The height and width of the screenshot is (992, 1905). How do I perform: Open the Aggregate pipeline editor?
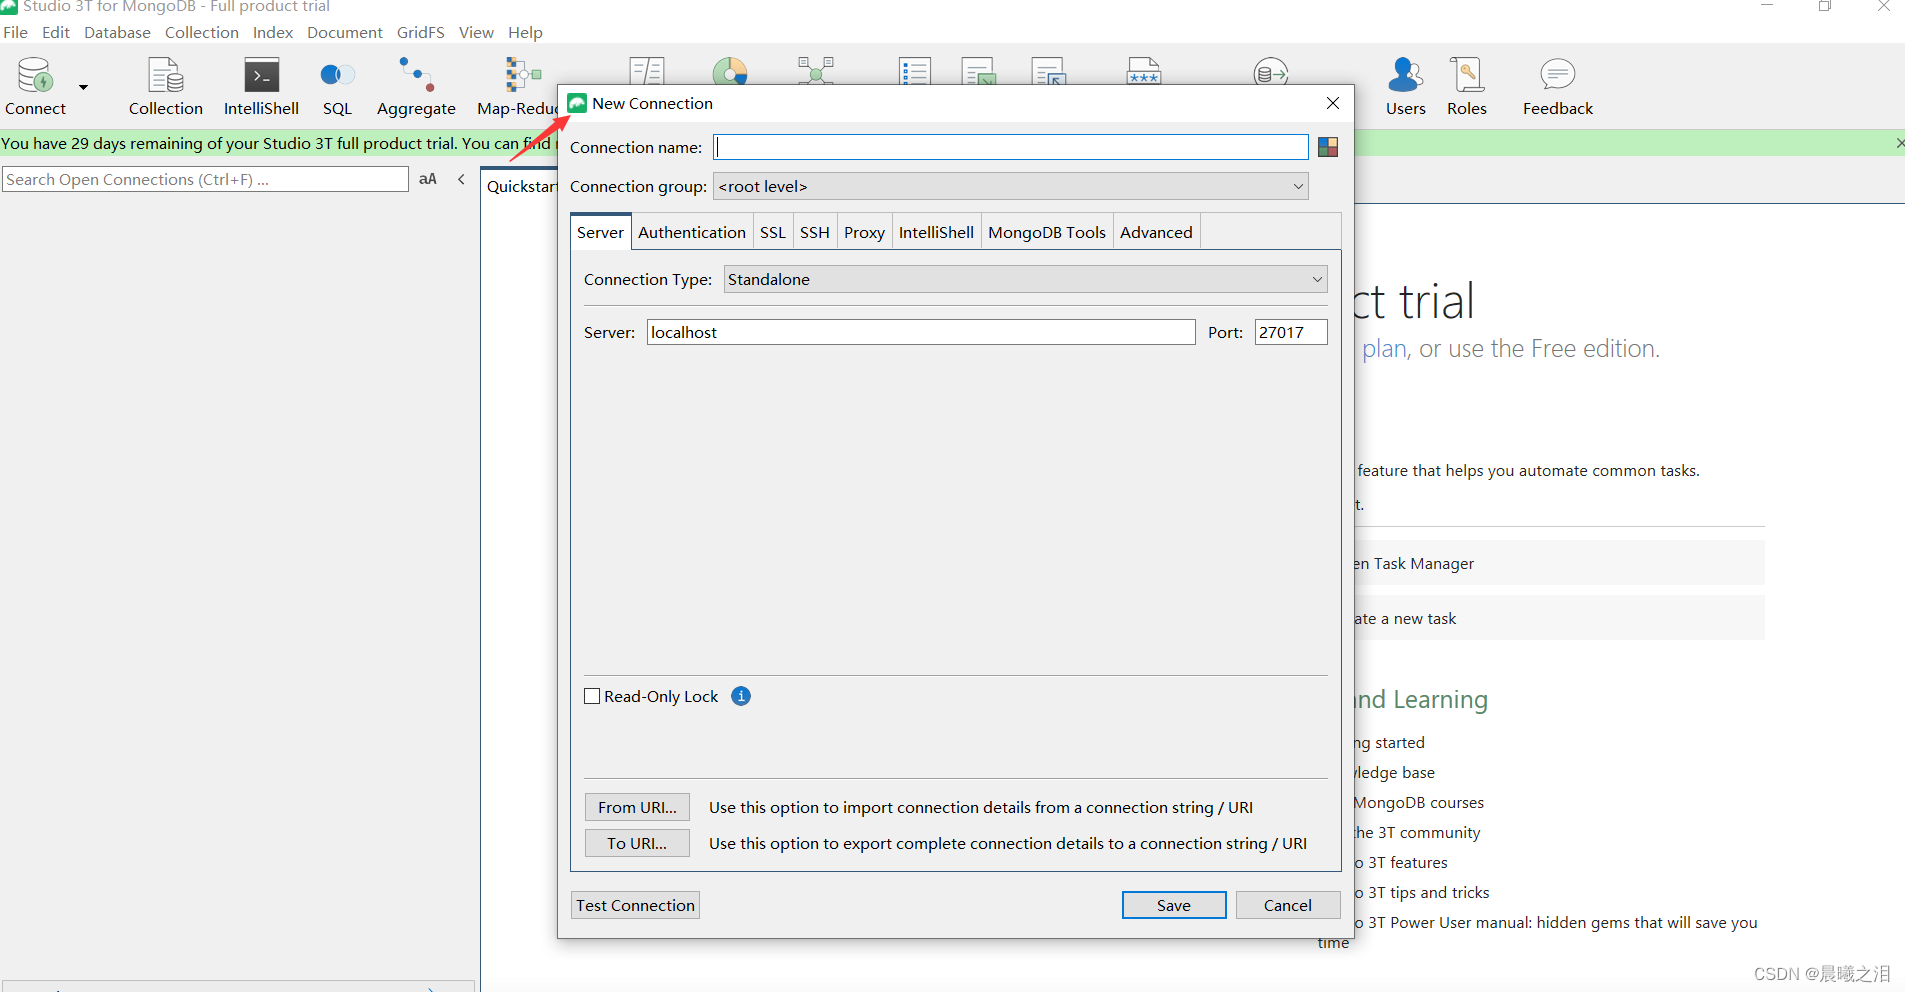[x=416, y=87]
